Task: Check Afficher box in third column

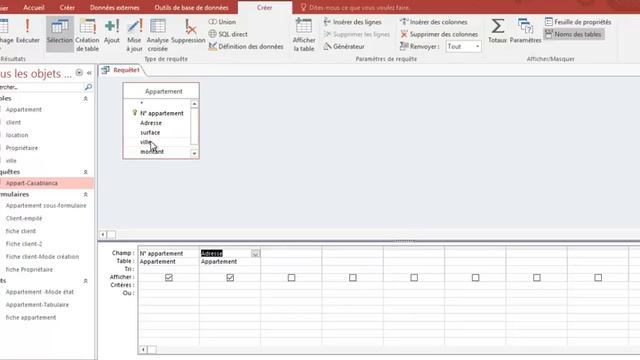Action: [291, 278]
